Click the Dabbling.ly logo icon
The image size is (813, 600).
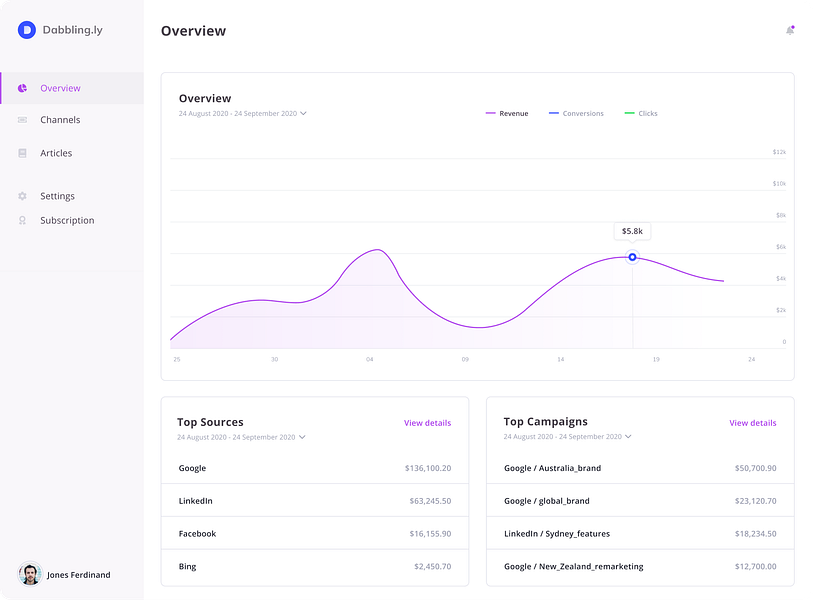pyautogui.click(x=26, y=30)
